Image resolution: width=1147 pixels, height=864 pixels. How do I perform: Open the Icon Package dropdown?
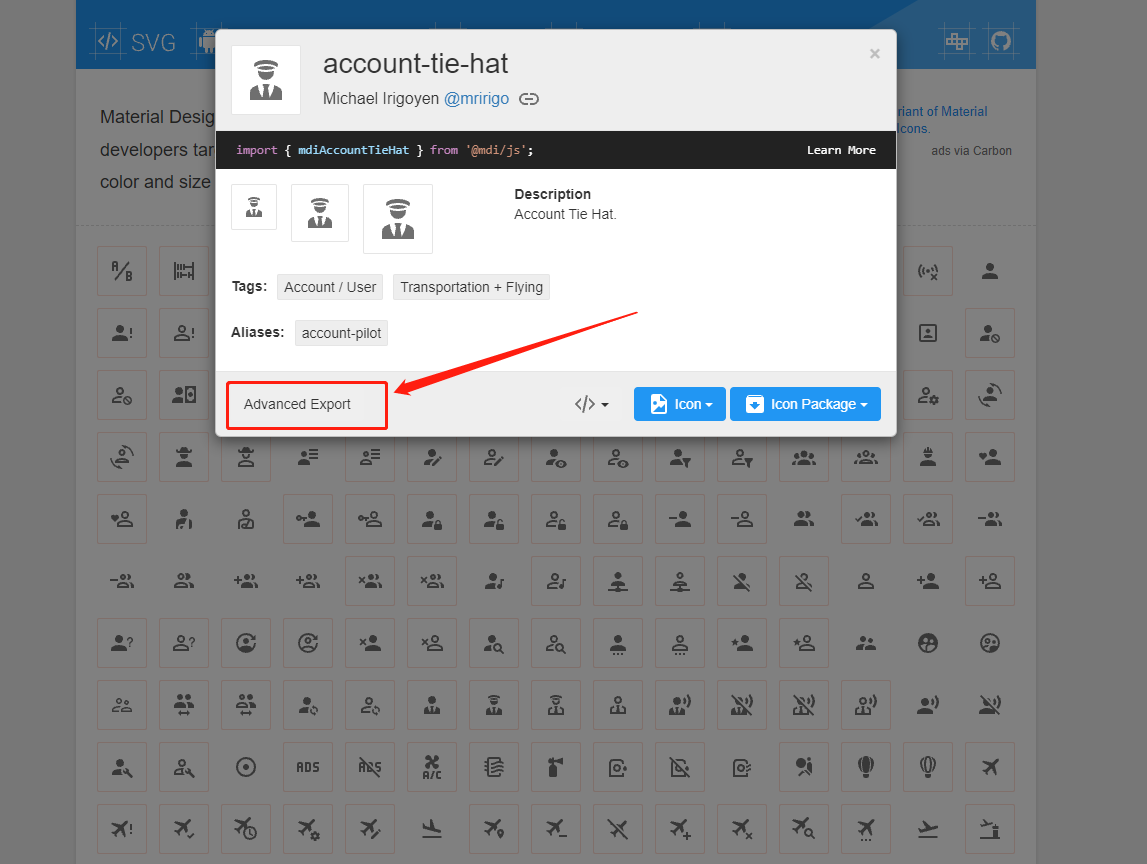(x=805, y=405)
